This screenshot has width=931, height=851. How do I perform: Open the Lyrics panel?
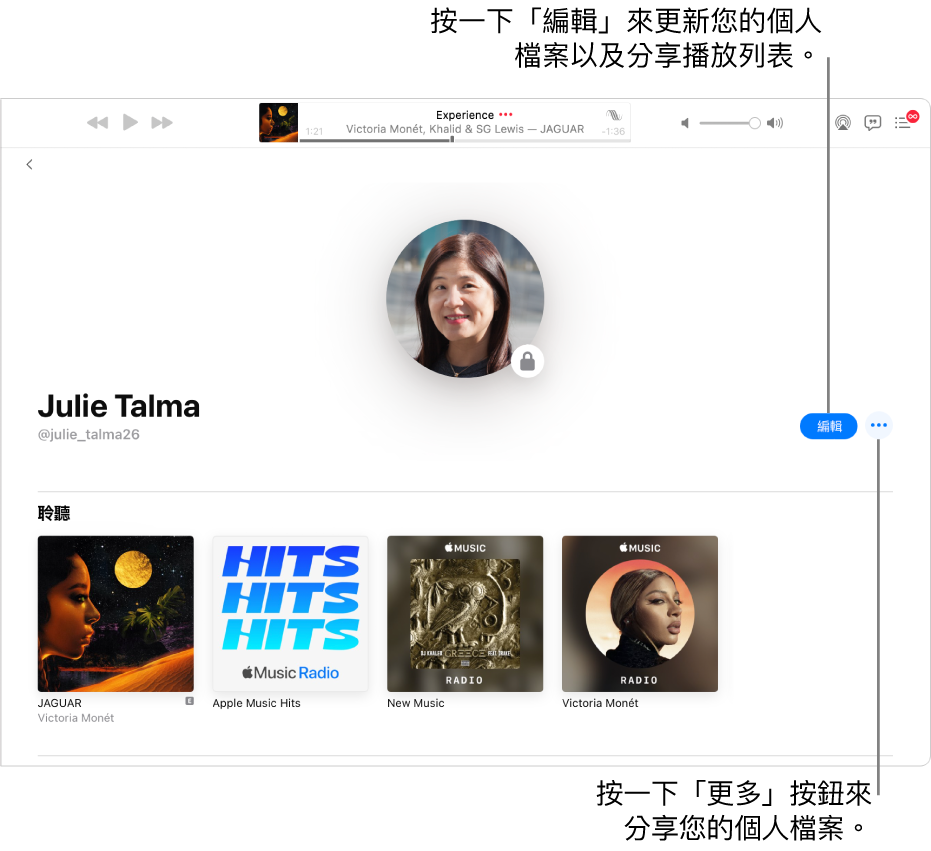pyautogui.click(x=873, y=122)
